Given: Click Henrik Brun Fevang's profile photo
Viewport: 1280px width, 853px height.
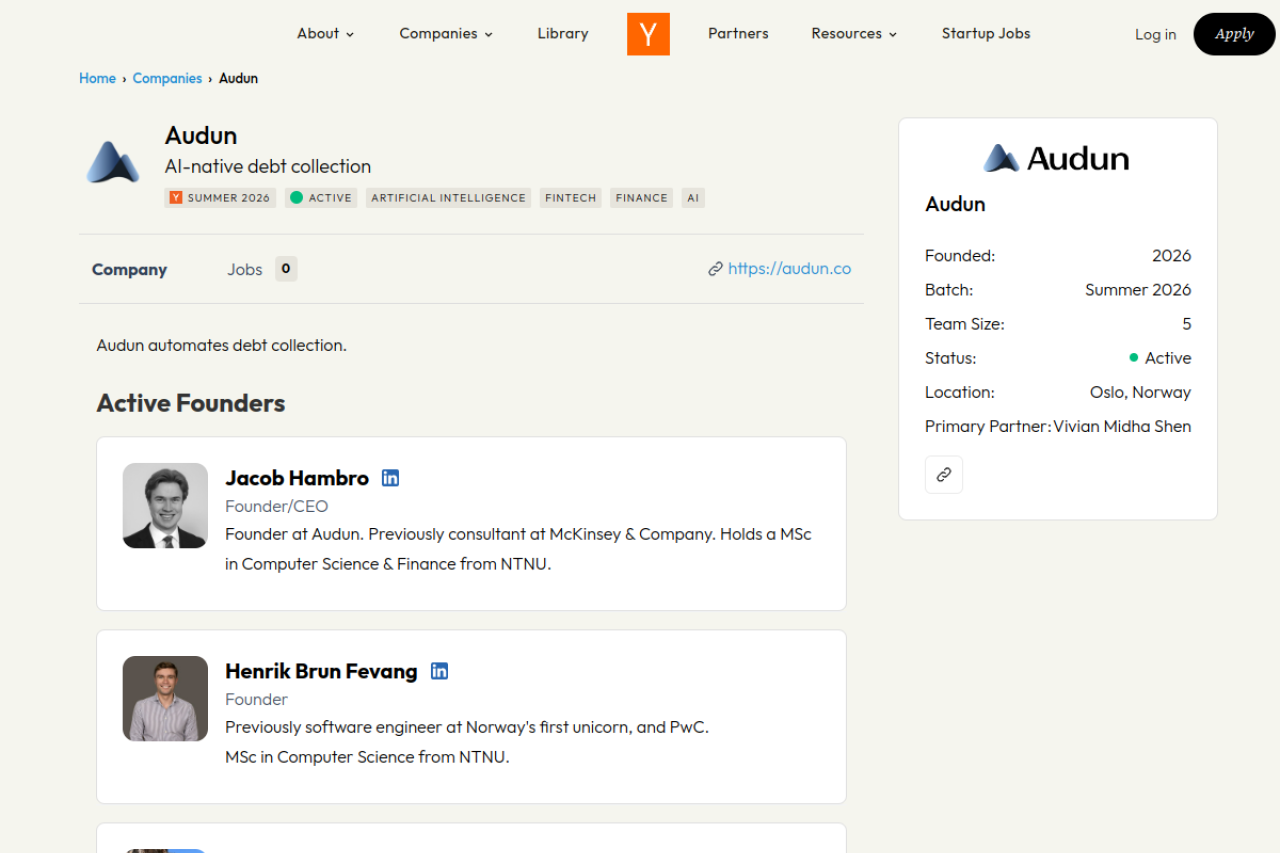Looking at the screenshot, I should point(165,698).
